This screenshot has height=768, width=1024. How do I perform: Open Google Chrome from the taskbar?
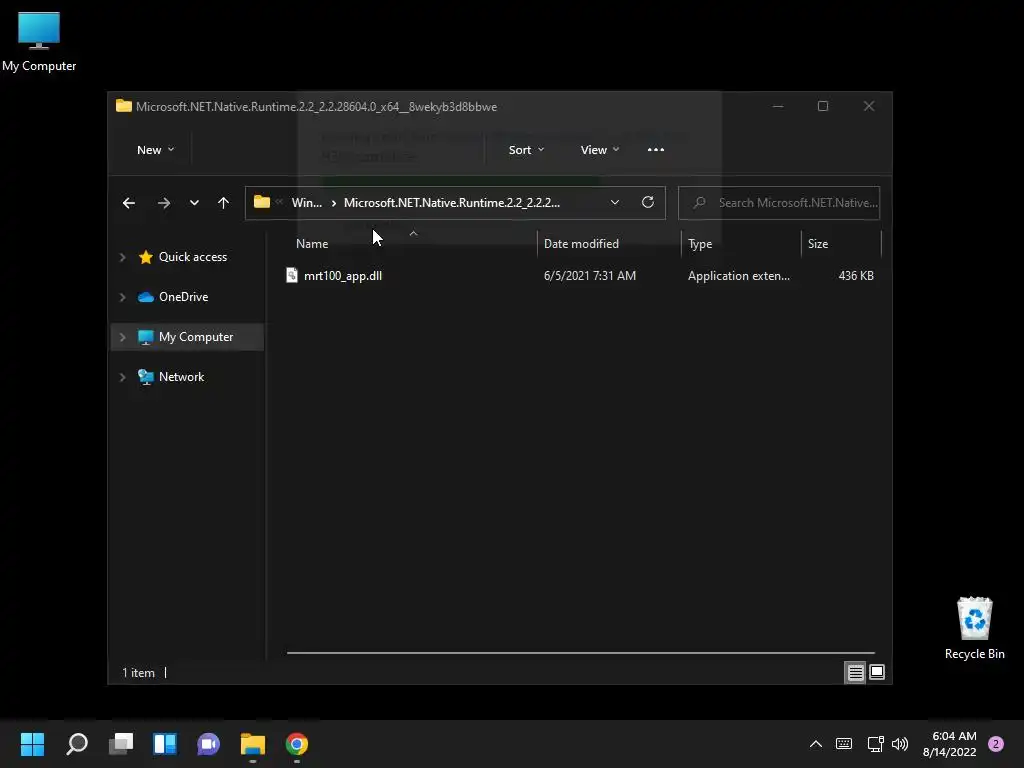(296, 744)
